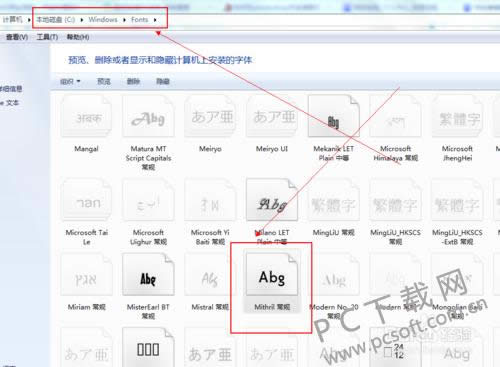This screenshot has height=367, width=500.
Task: Expand the arrow after 计算机 in breadcrumb
Action: tap(29, 20)
